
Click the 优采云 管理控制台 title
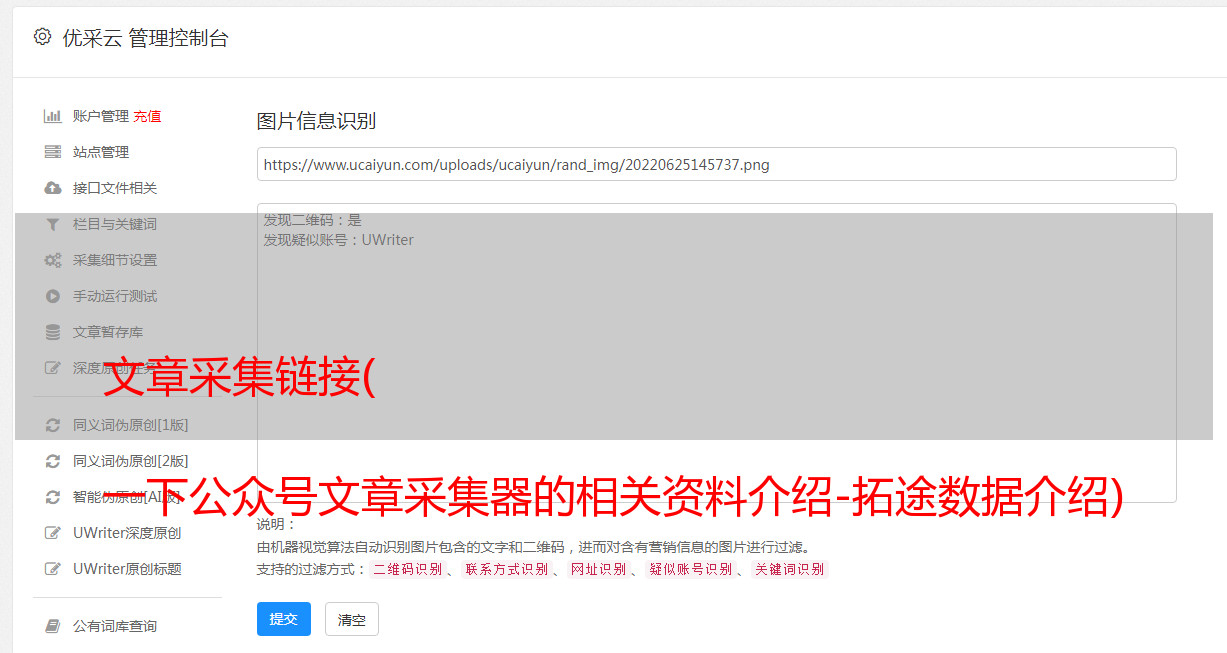[x=145, y=38]
